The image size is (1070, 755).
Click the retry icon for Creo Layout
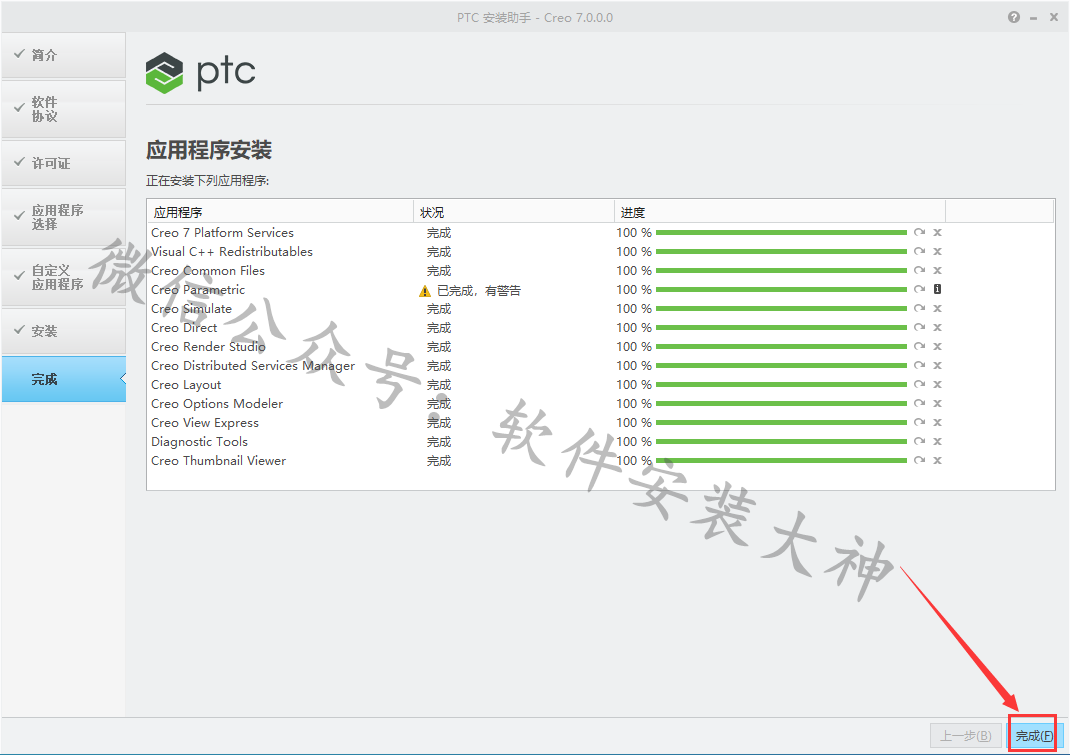click(919, 384)
